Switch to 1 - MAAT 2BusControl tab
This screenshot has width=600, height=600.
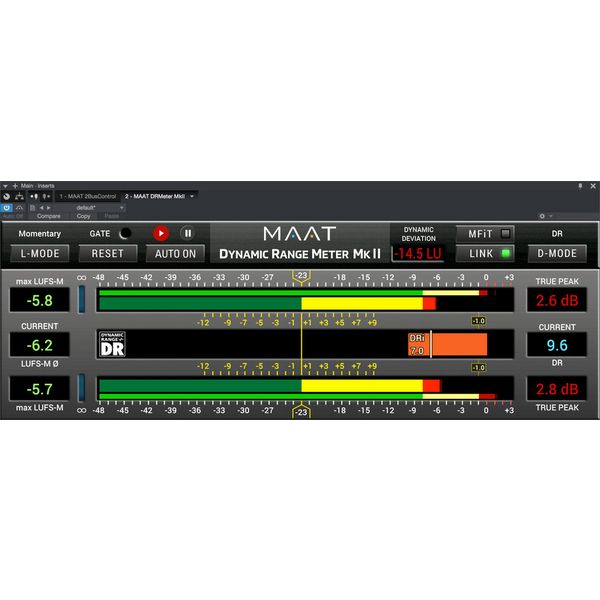(x=88, y=196)
